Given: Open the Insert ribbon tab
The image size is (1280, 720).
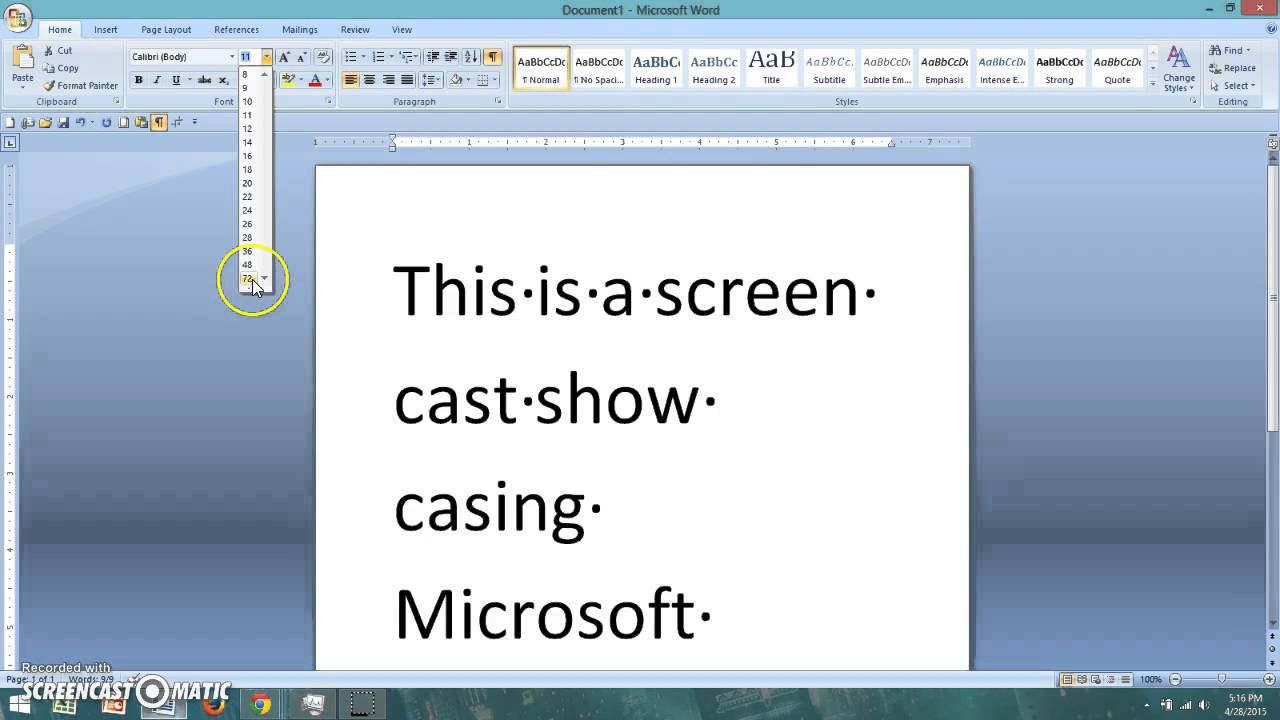Looking at the screenshot, I should pos(106,30).
